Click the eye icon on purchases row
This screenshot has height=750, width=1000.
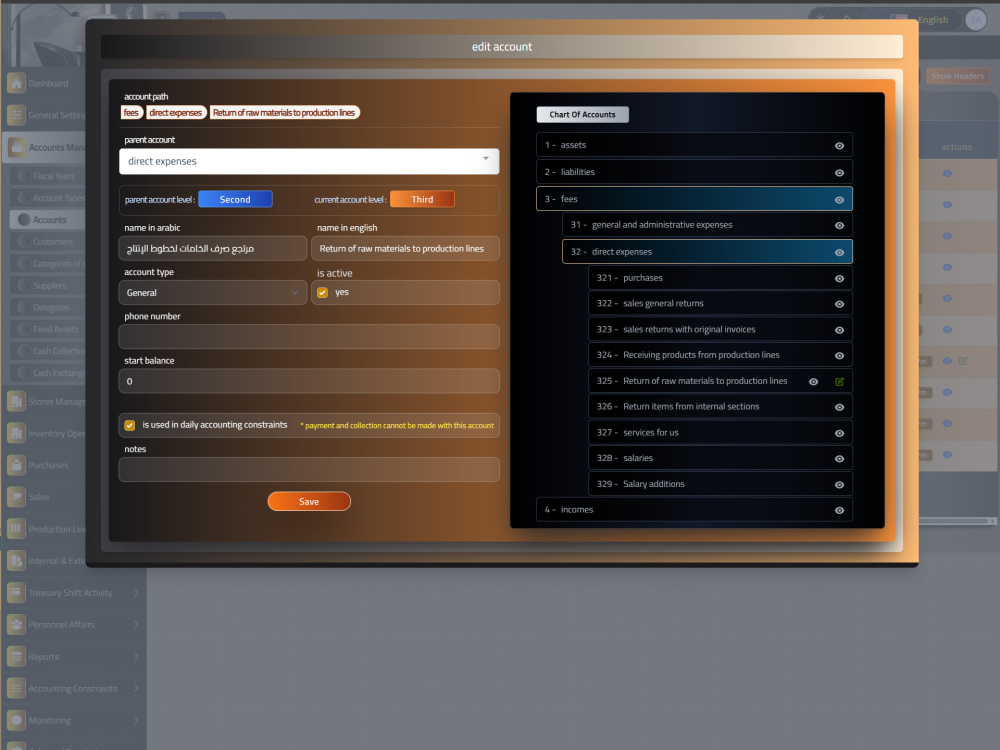[x=839, y=279]
